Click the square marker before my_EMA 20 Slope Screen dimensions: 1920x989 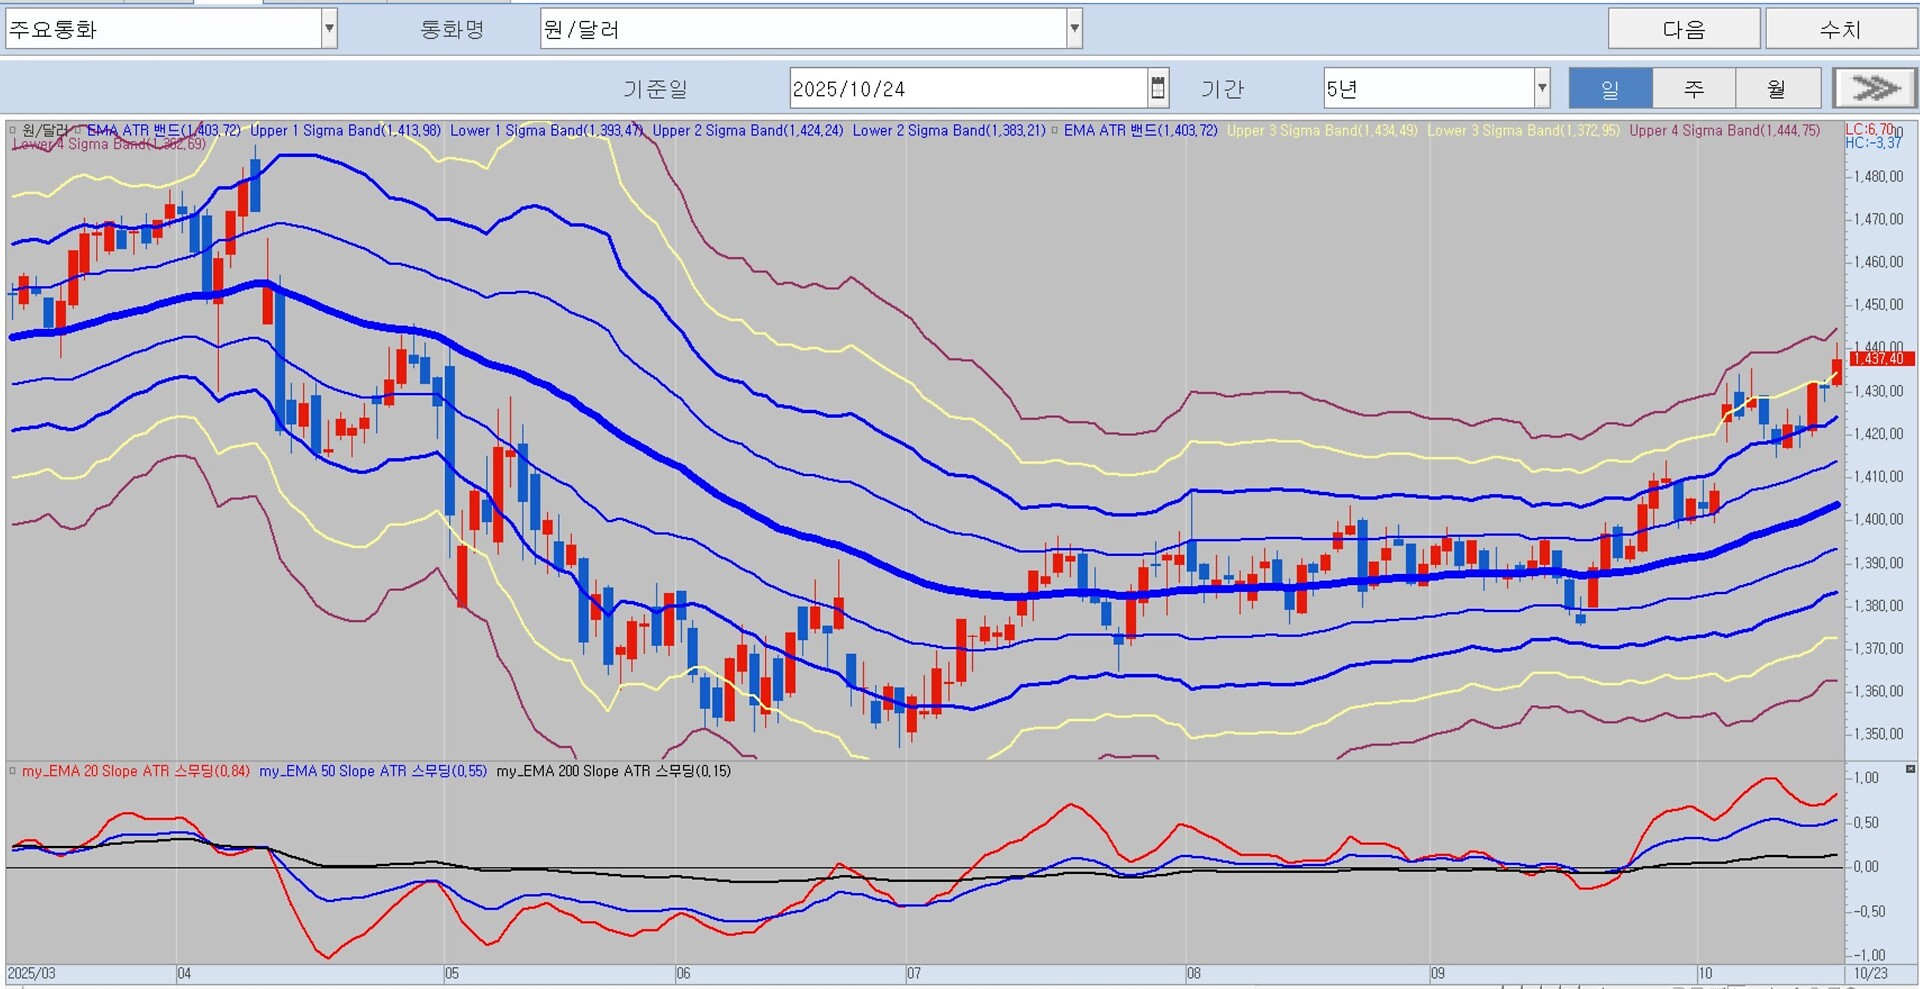(x=13, y=771)
